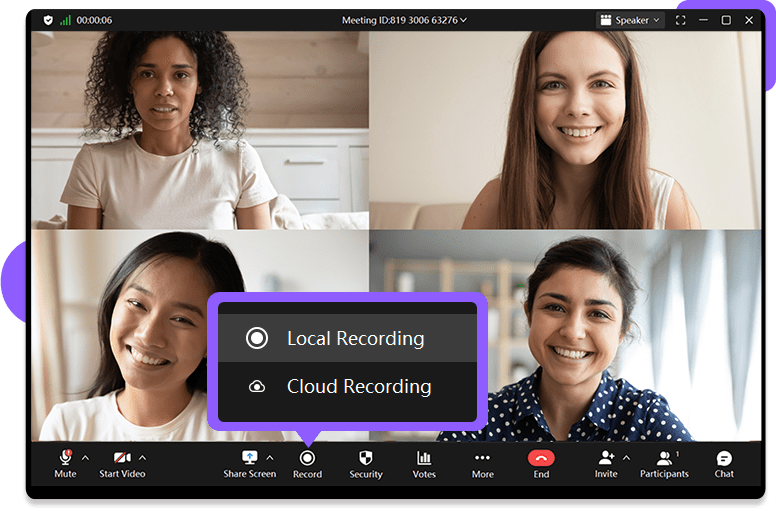The height and width of the screenshot is (511, 776).
Task: Open the Votes poll panel
Action: (x=424, y=464)
